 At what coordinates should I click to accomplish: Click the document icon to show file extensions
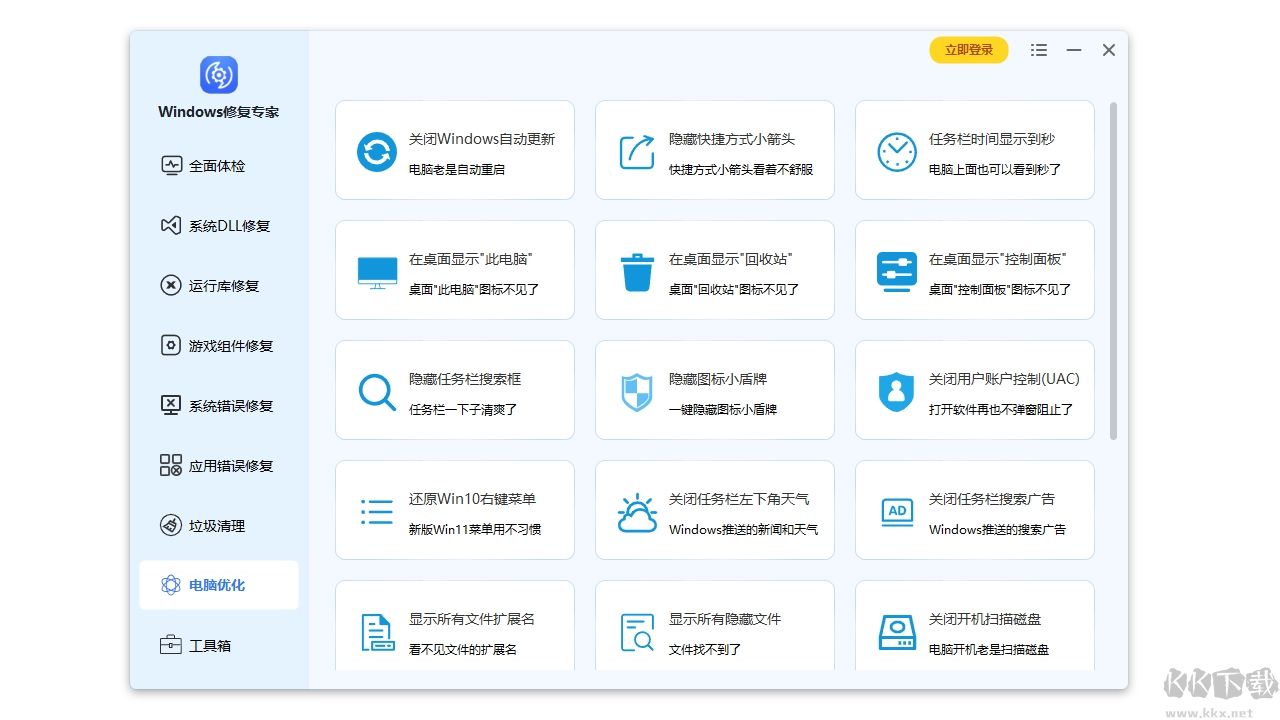click(376, 630)
